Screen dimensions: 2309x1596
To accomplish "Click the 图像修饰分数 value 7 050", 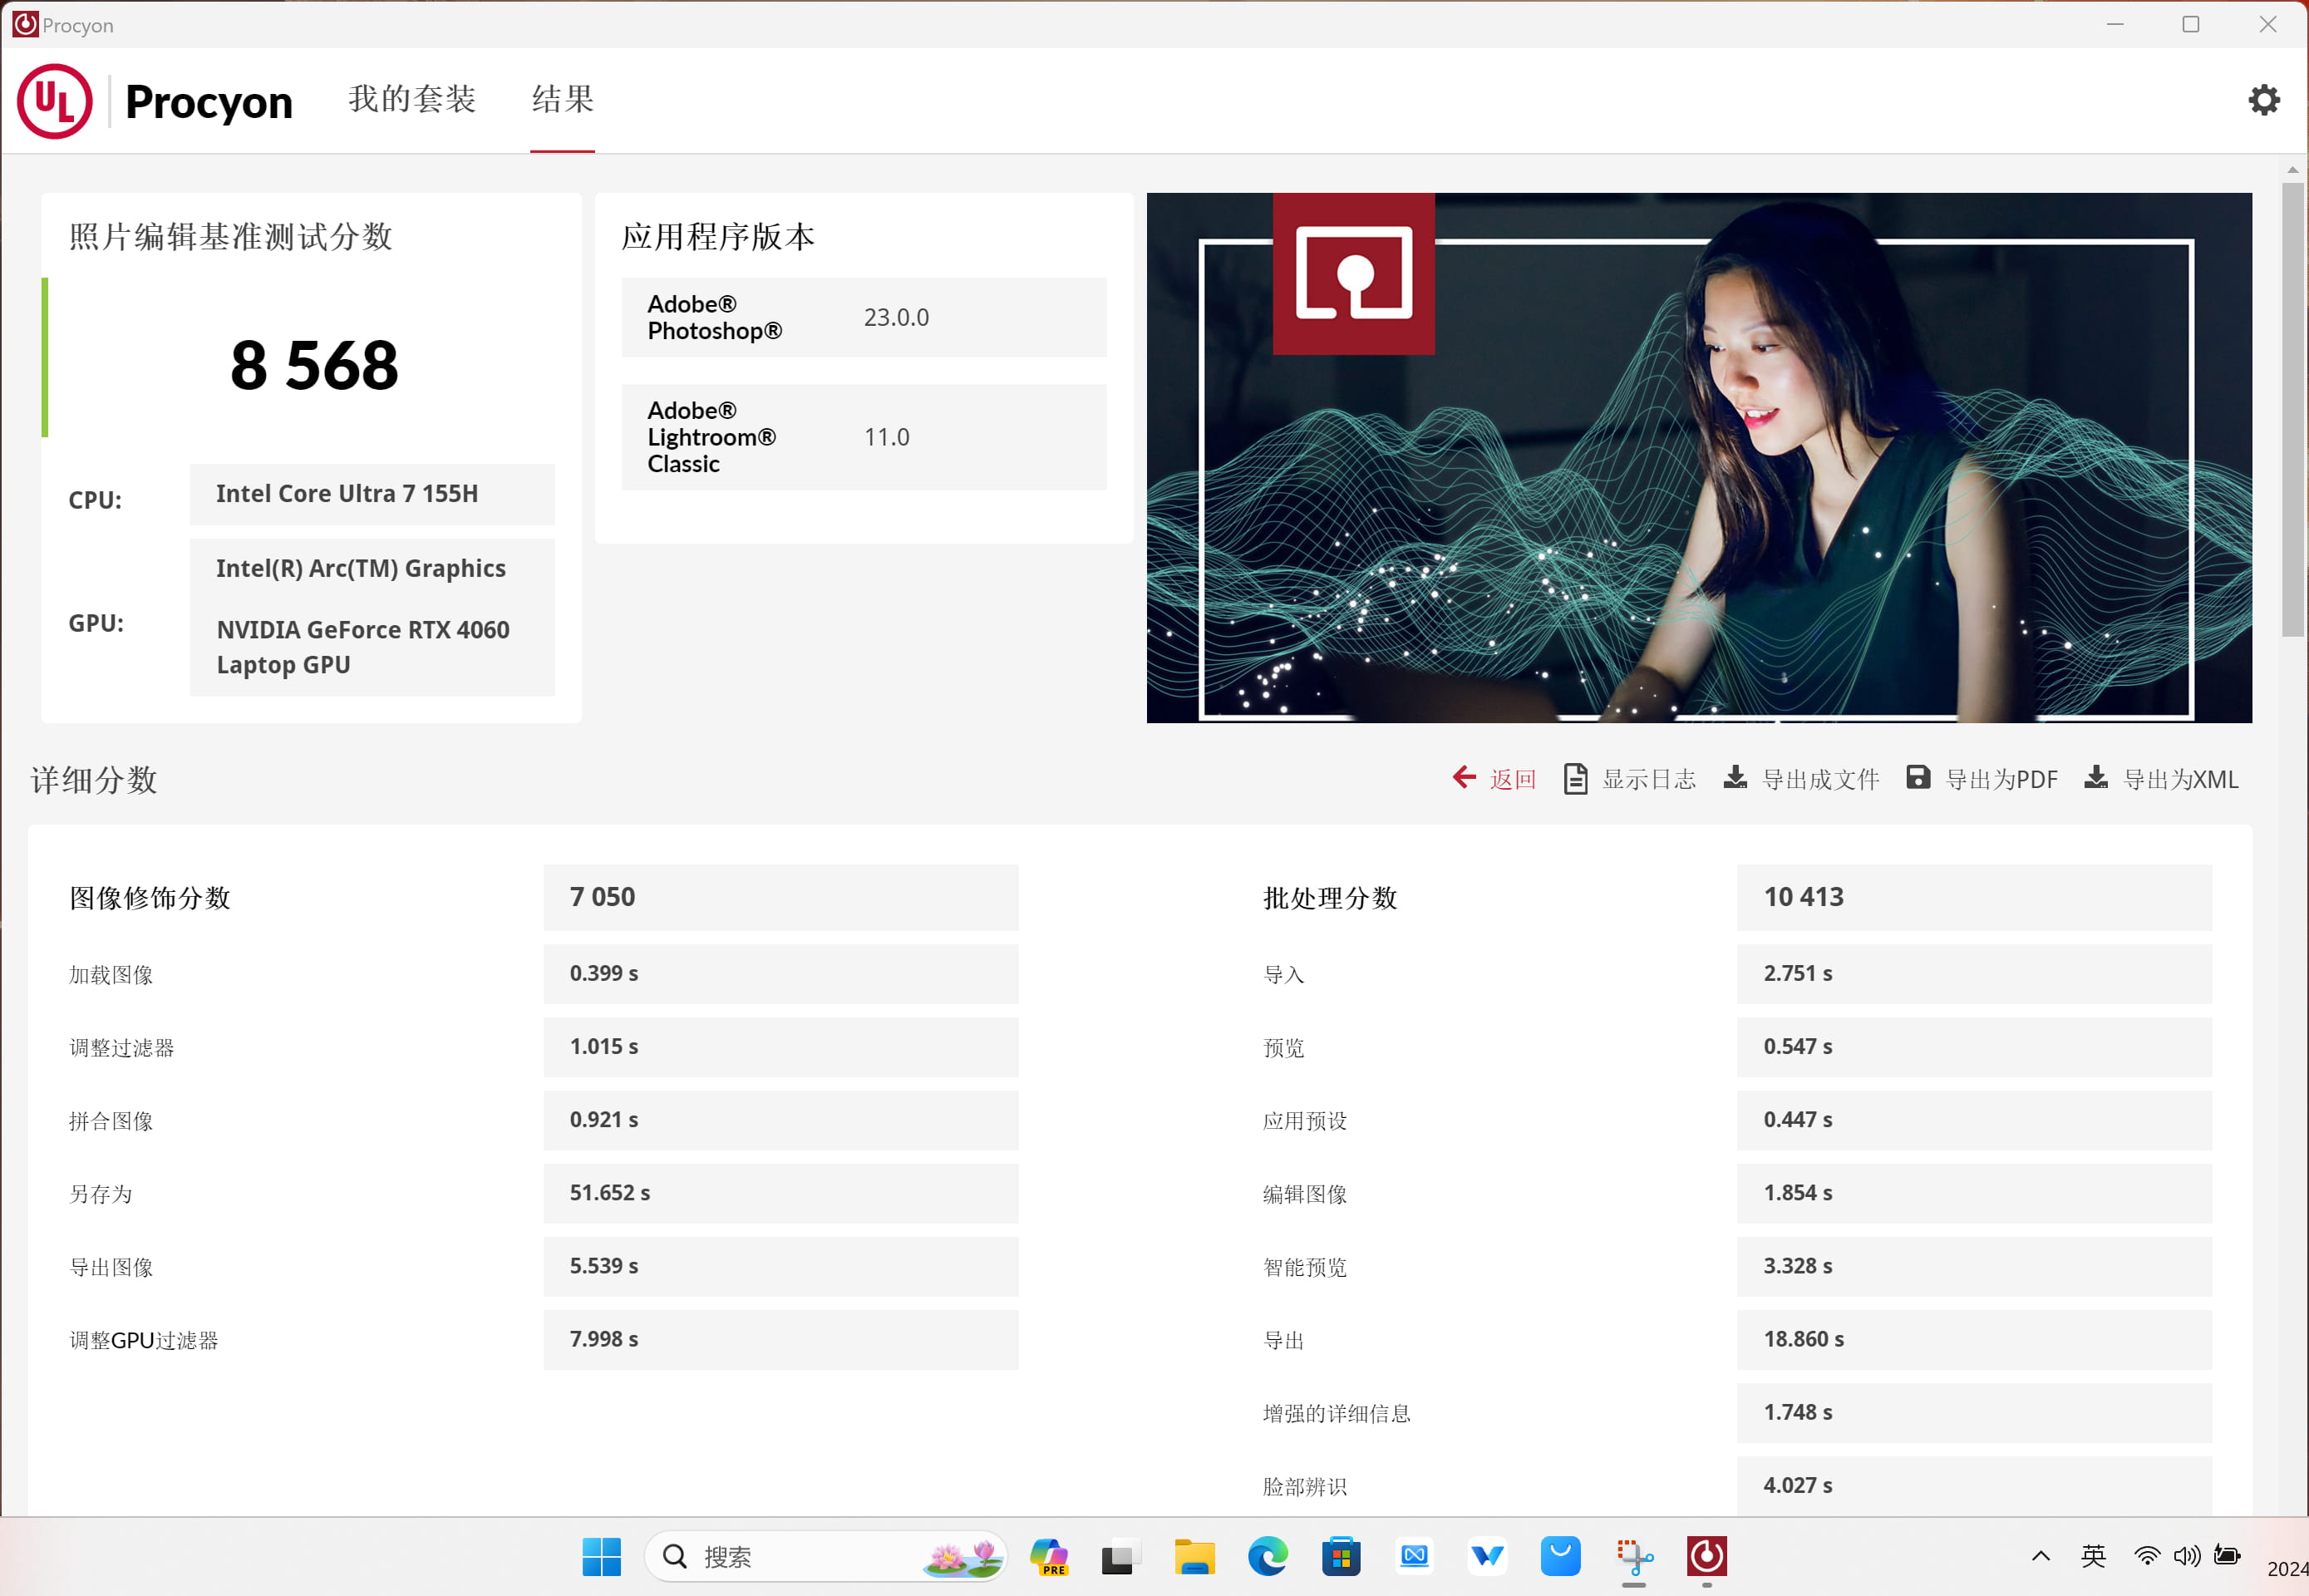I will 781,897.
